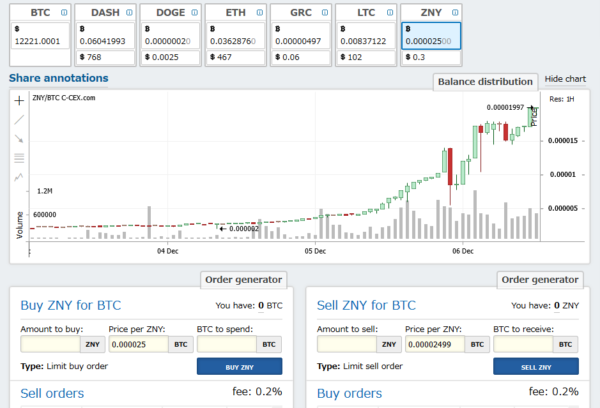Select the DOGE market card heading

point(171,13)
